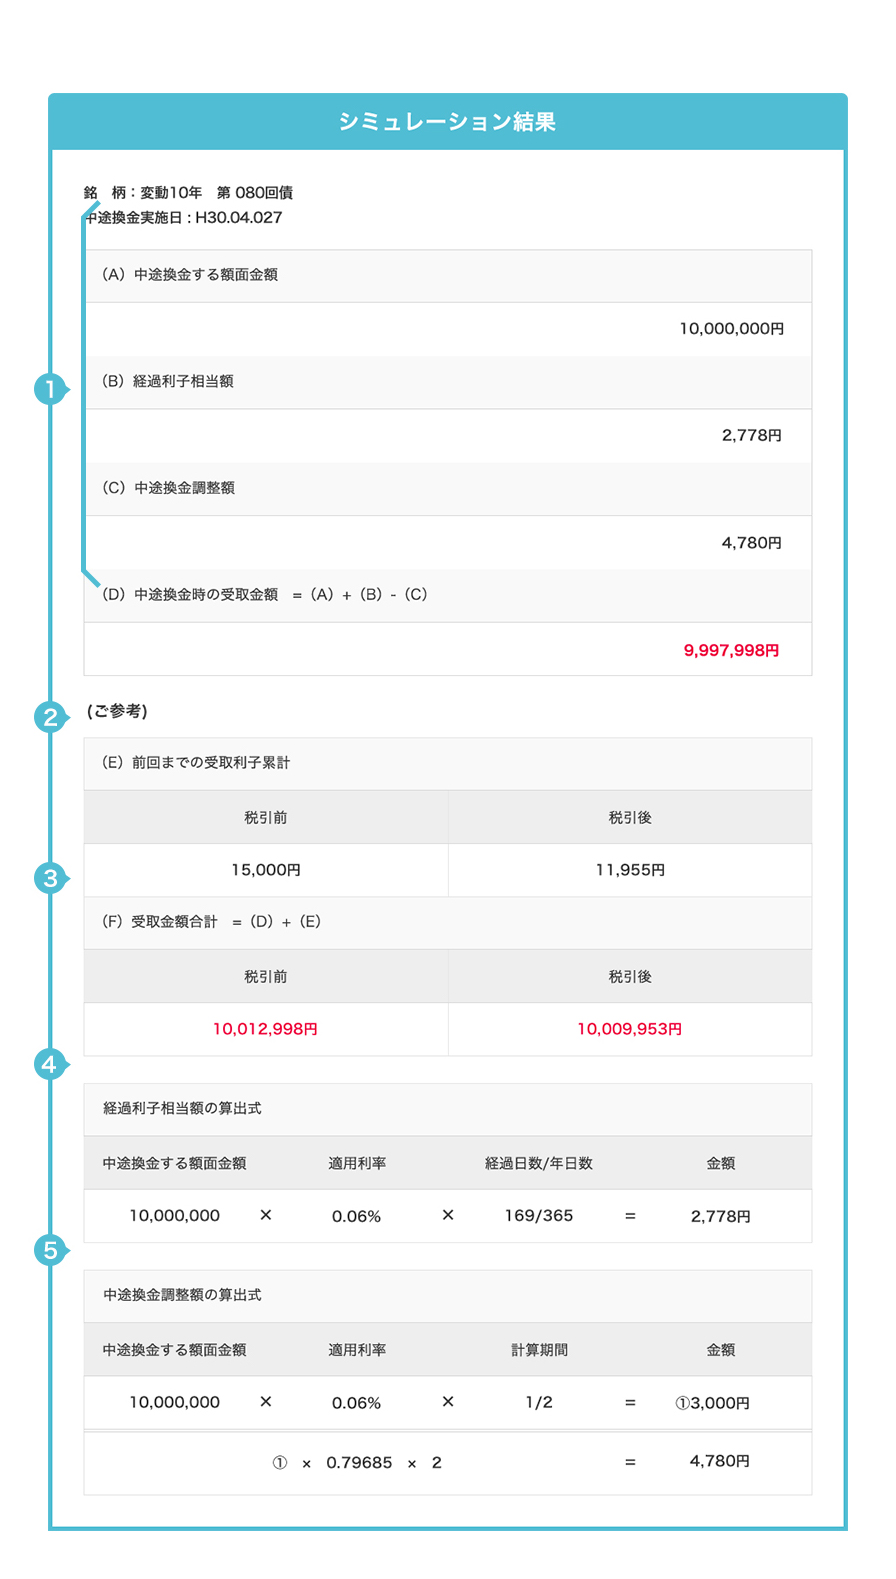Select the (E) 前回までの受取利子累計 heading
The width and height of the screenshot is (896, 1579).
(196, 763)
